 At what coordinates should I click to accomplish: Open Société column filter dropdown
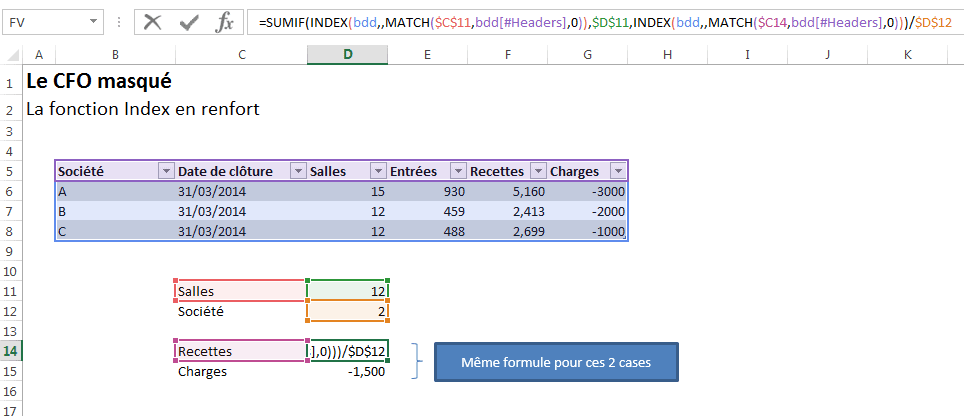(x=165, y=171)
